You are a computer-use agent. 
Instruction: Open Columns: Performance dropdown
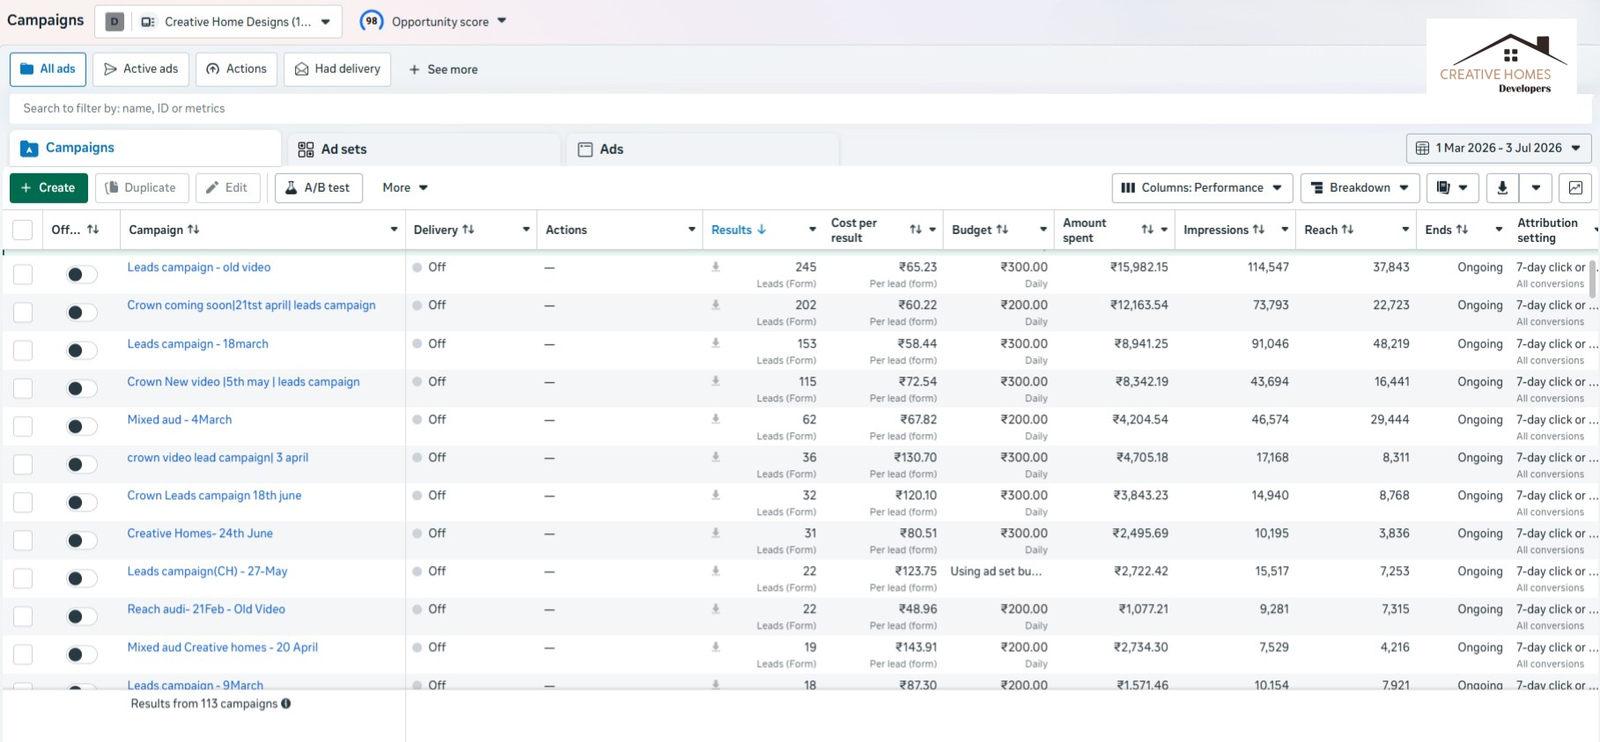(x=1202, y=188)
